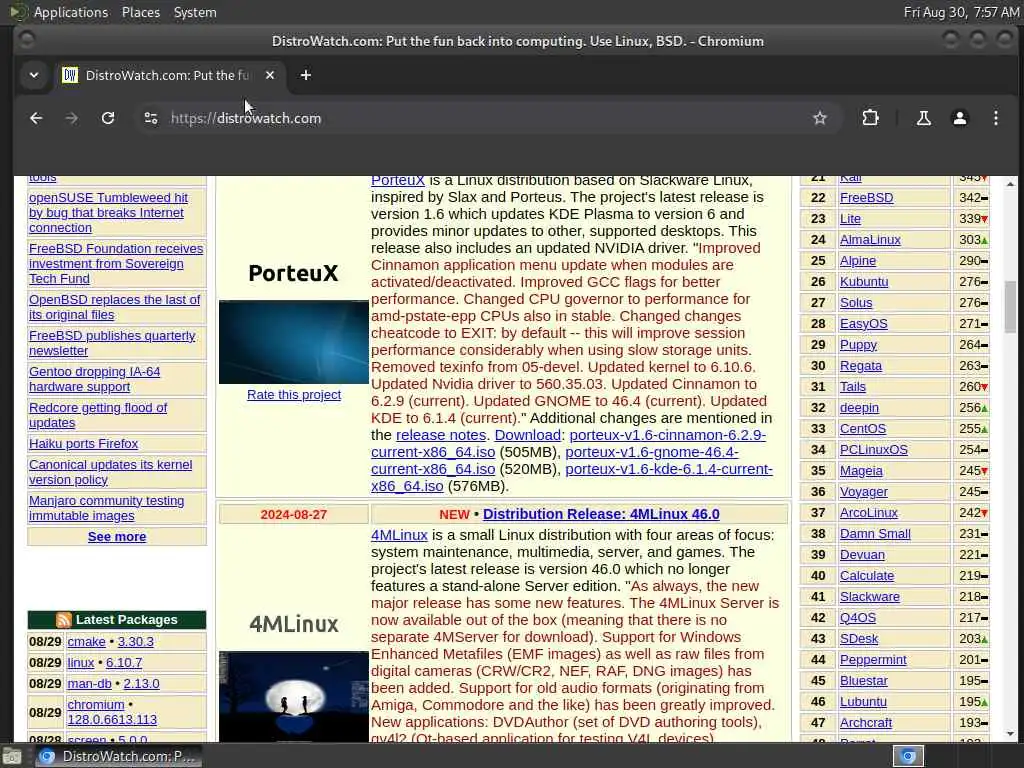The width and height of the screenshot is (1024, 768).
Task: Open Tails in the ranking list
Action: pos(853,387)
